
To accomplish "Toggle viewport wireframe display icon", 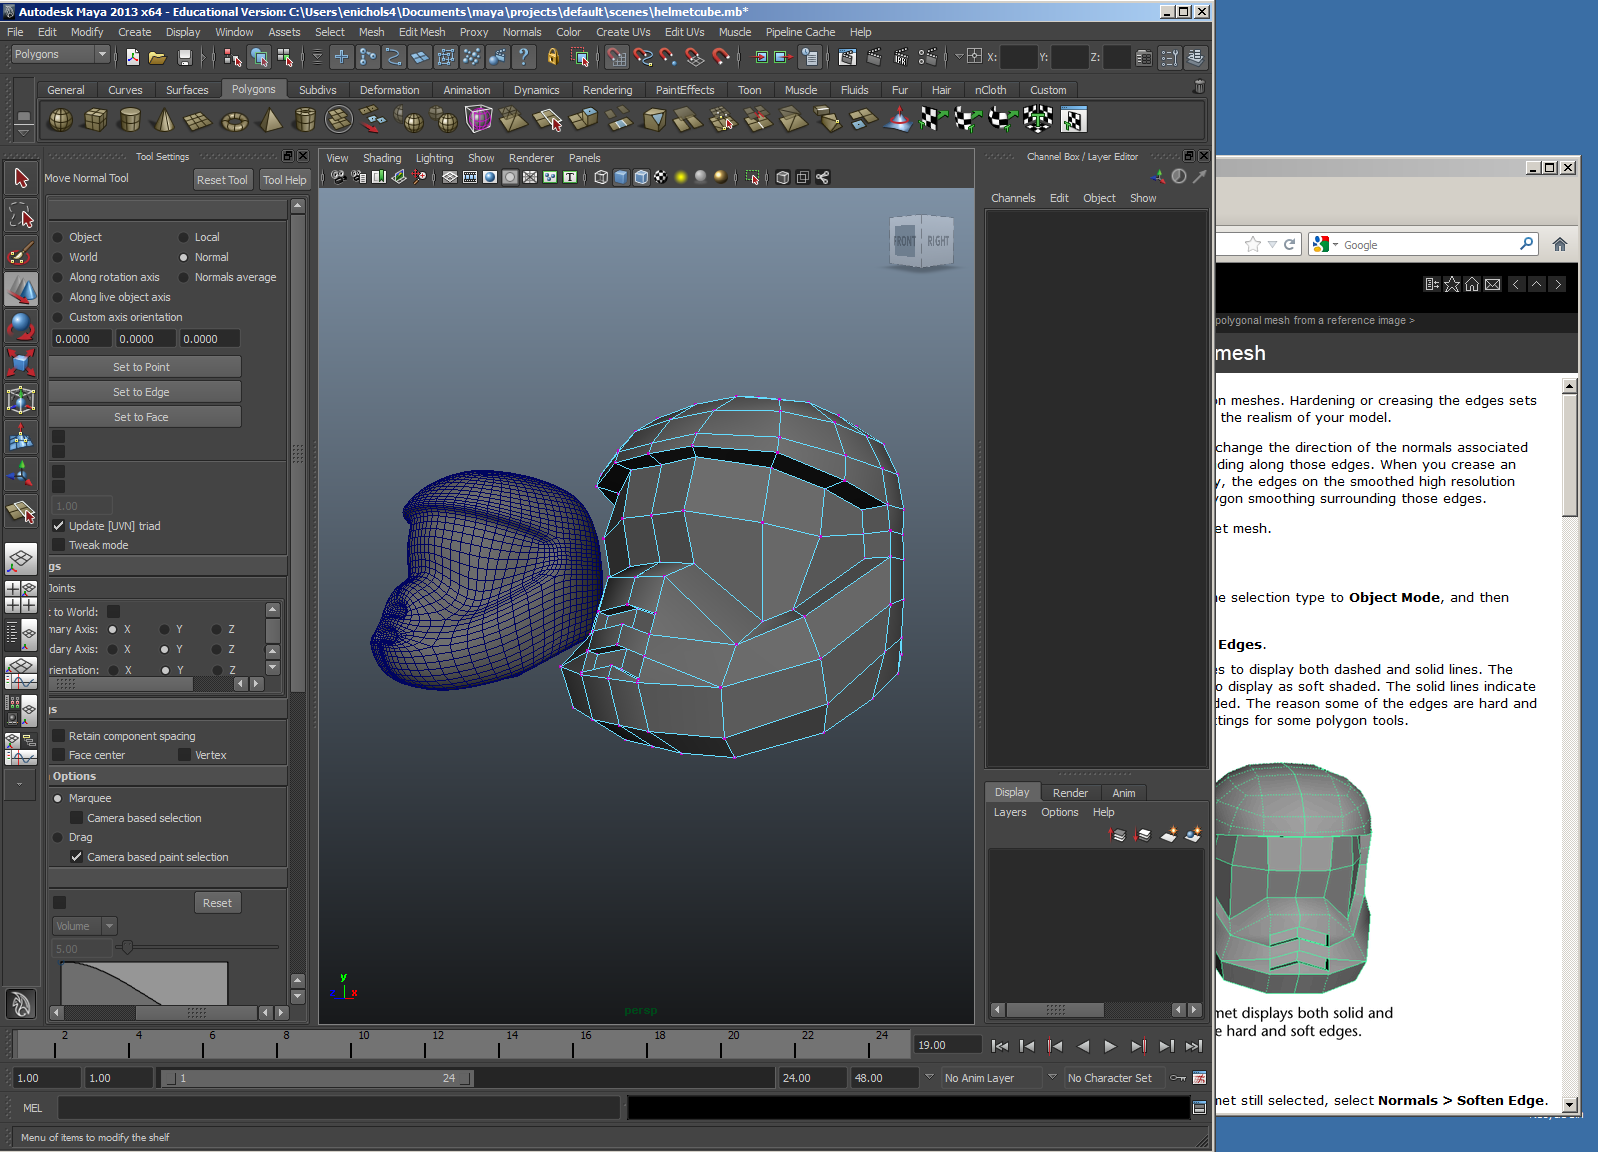I will (601, 177).
